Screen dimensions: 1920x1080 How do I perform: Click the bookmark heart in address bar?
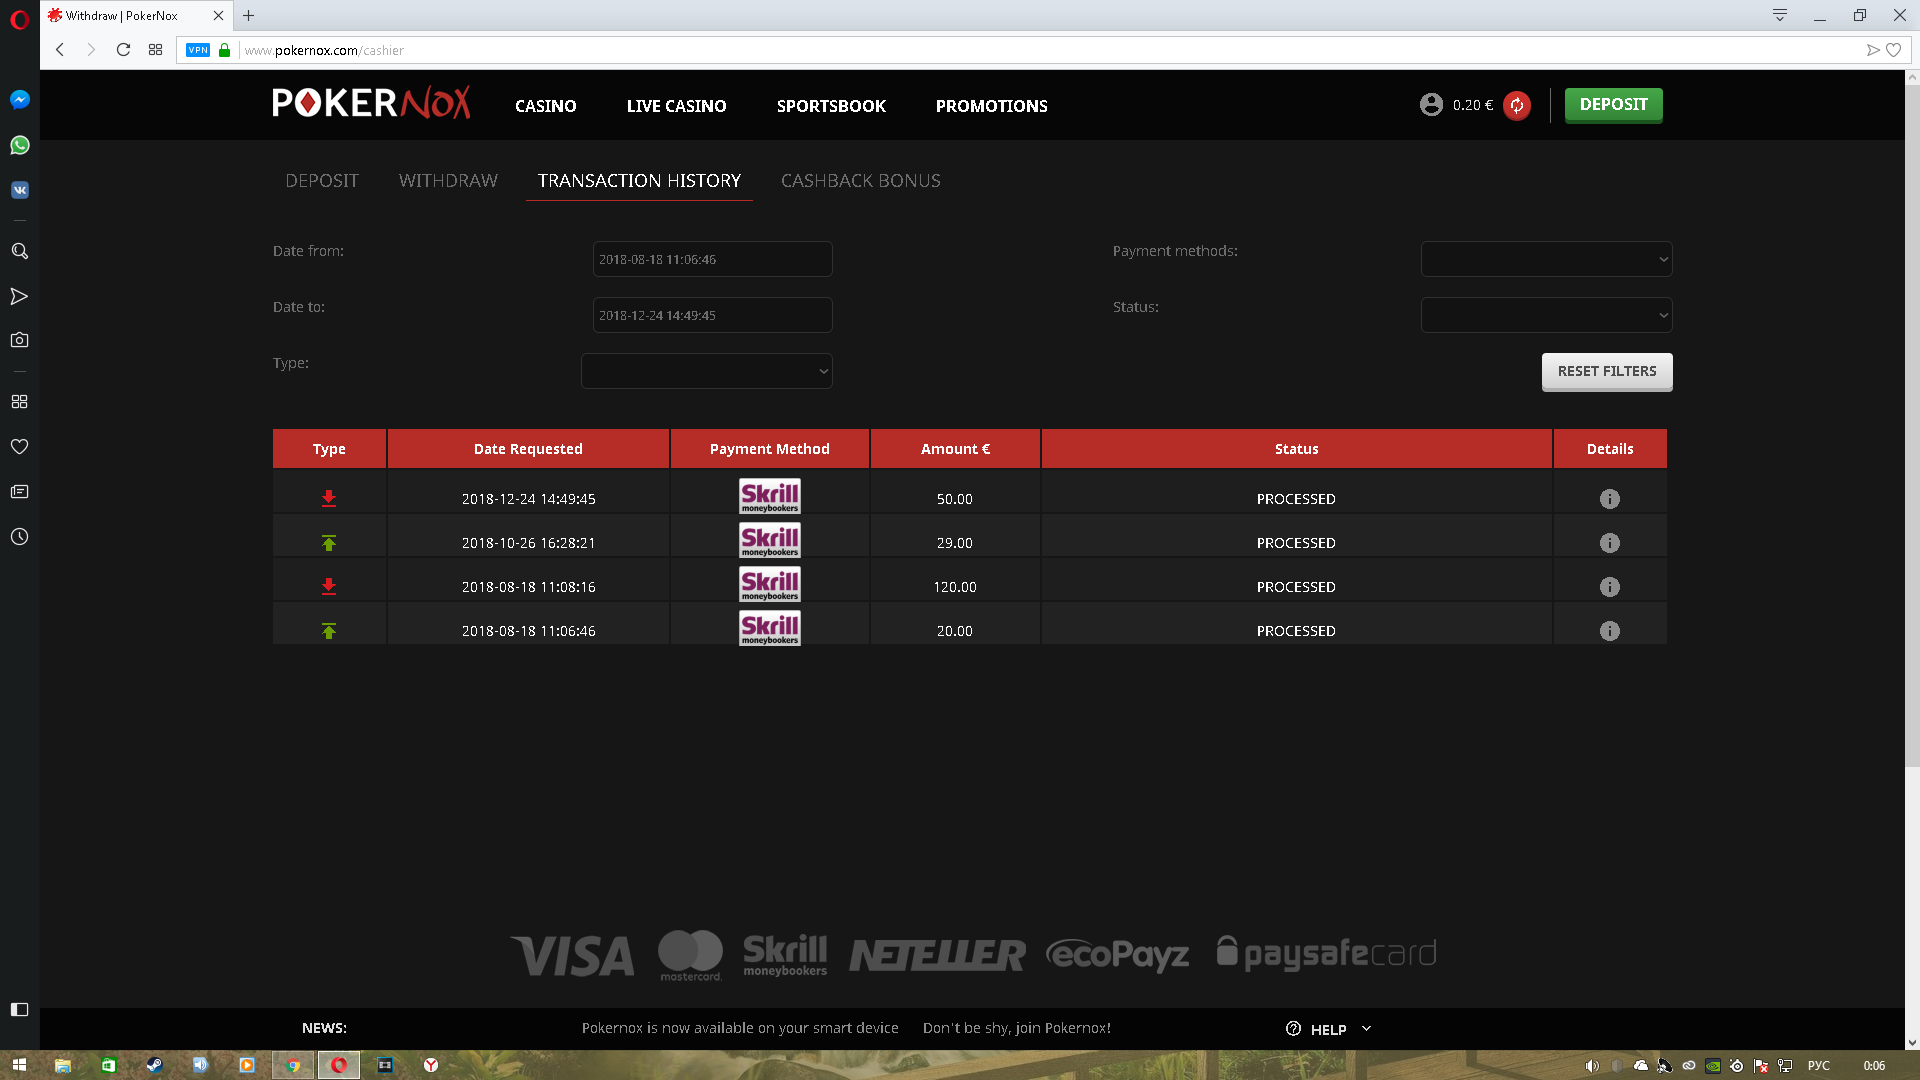[1893, 50]
